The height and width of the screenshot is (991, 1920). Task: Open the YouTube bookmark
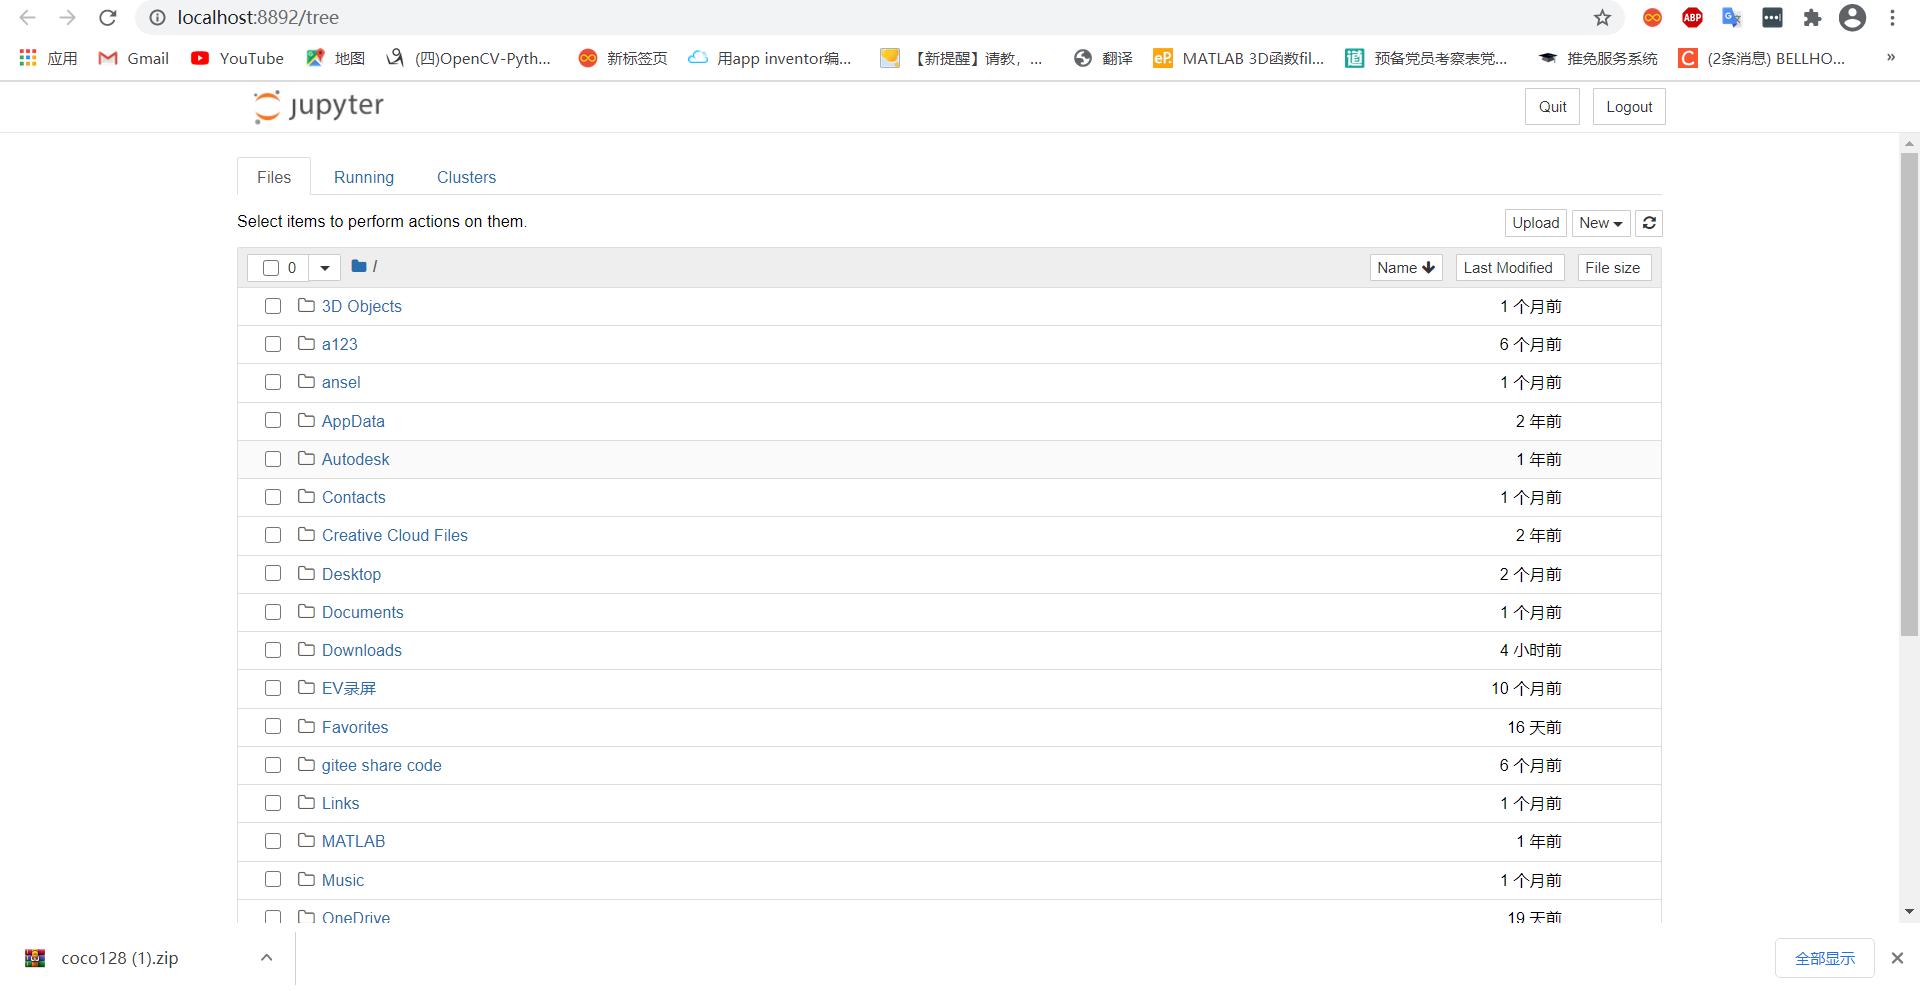click(238, 58)
